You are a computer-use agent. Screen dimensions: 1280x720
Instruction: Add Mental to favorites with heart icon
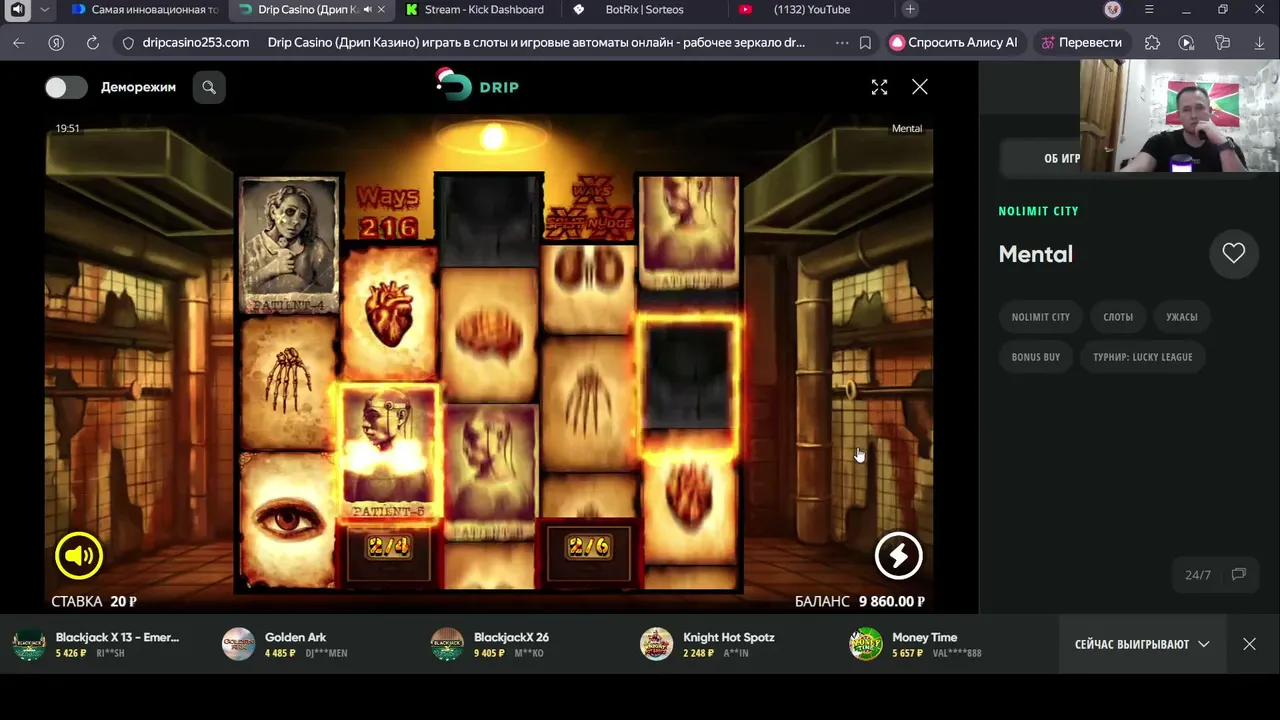pos(1233,254)
